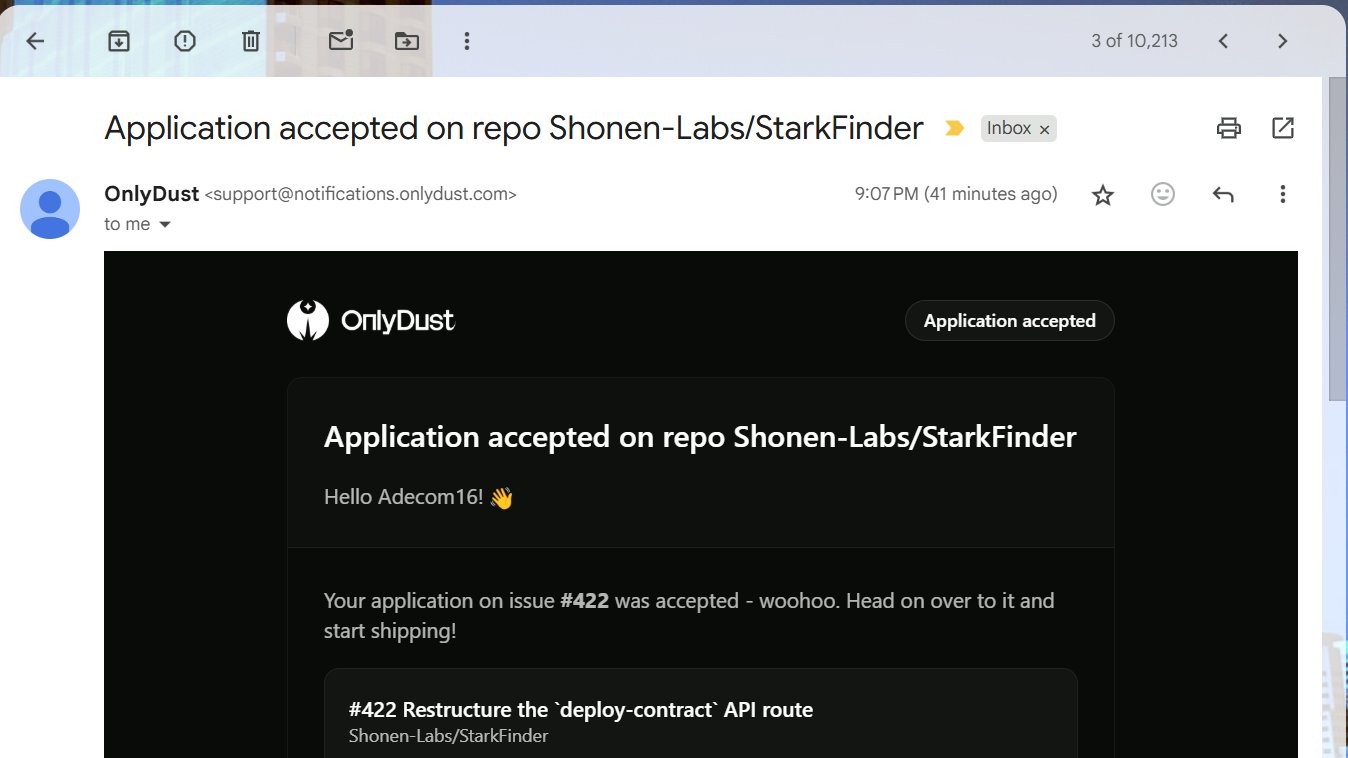
Task: Remove the Inbox label from email
Action: 1044,129
